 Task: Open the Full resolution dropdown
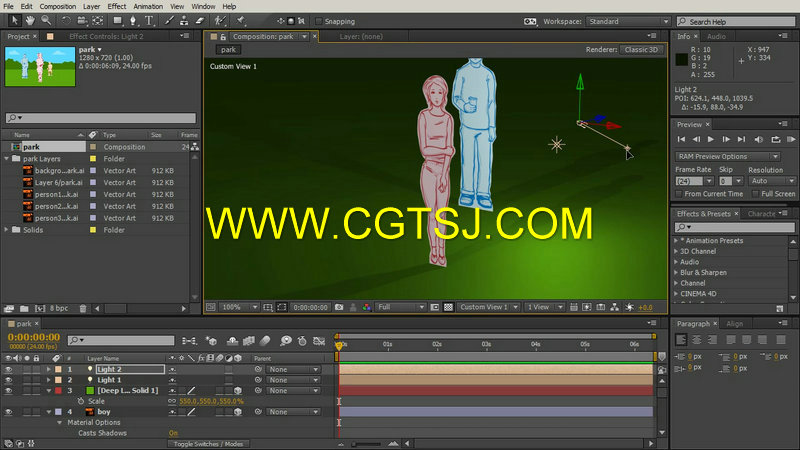pos(401,307)
